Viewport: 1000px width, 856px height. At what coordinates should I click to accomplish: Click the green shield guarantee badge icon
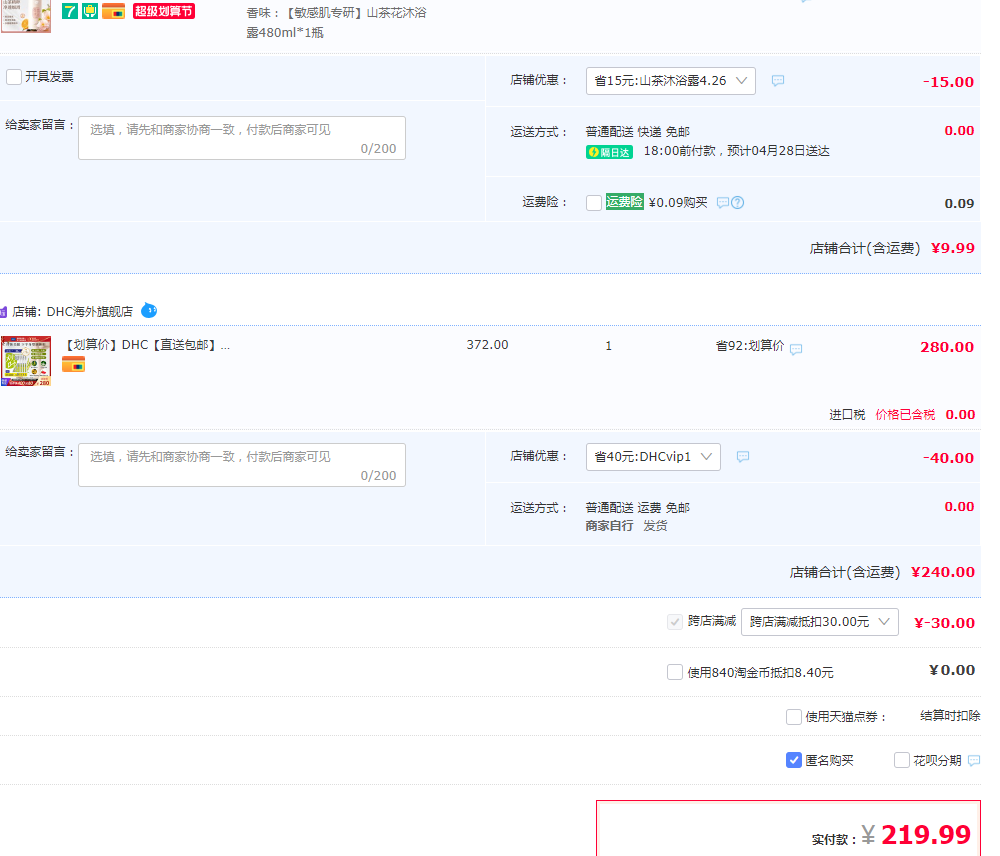[x=90, y=11]
